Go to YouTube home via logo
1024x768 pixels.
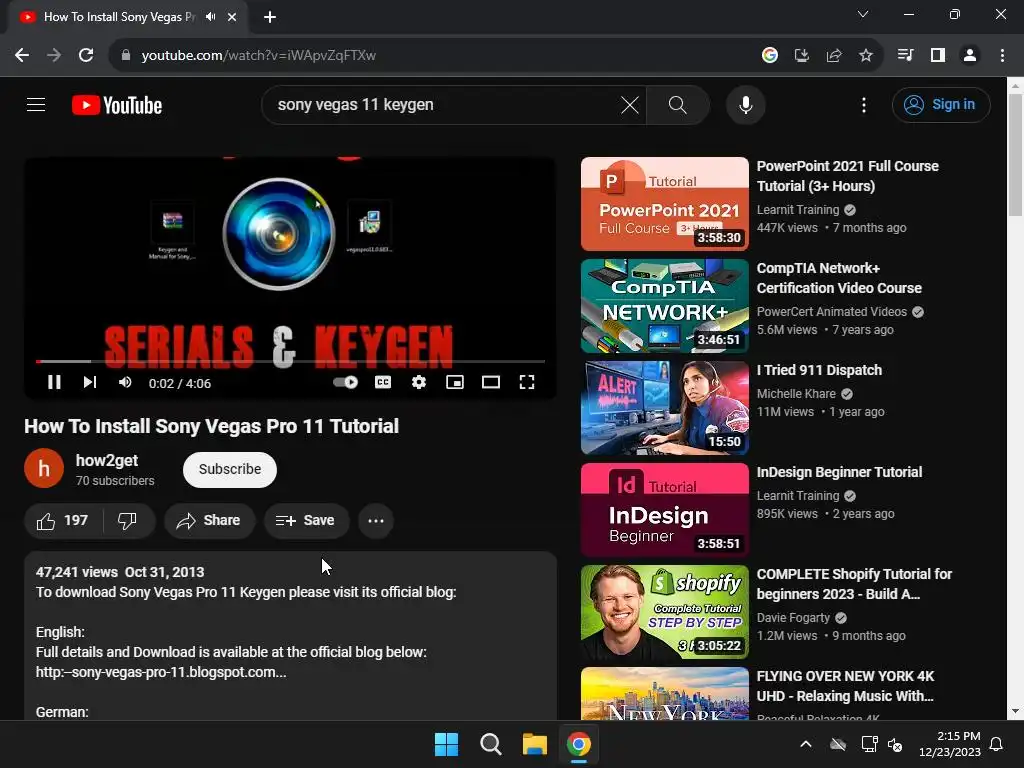117,105
